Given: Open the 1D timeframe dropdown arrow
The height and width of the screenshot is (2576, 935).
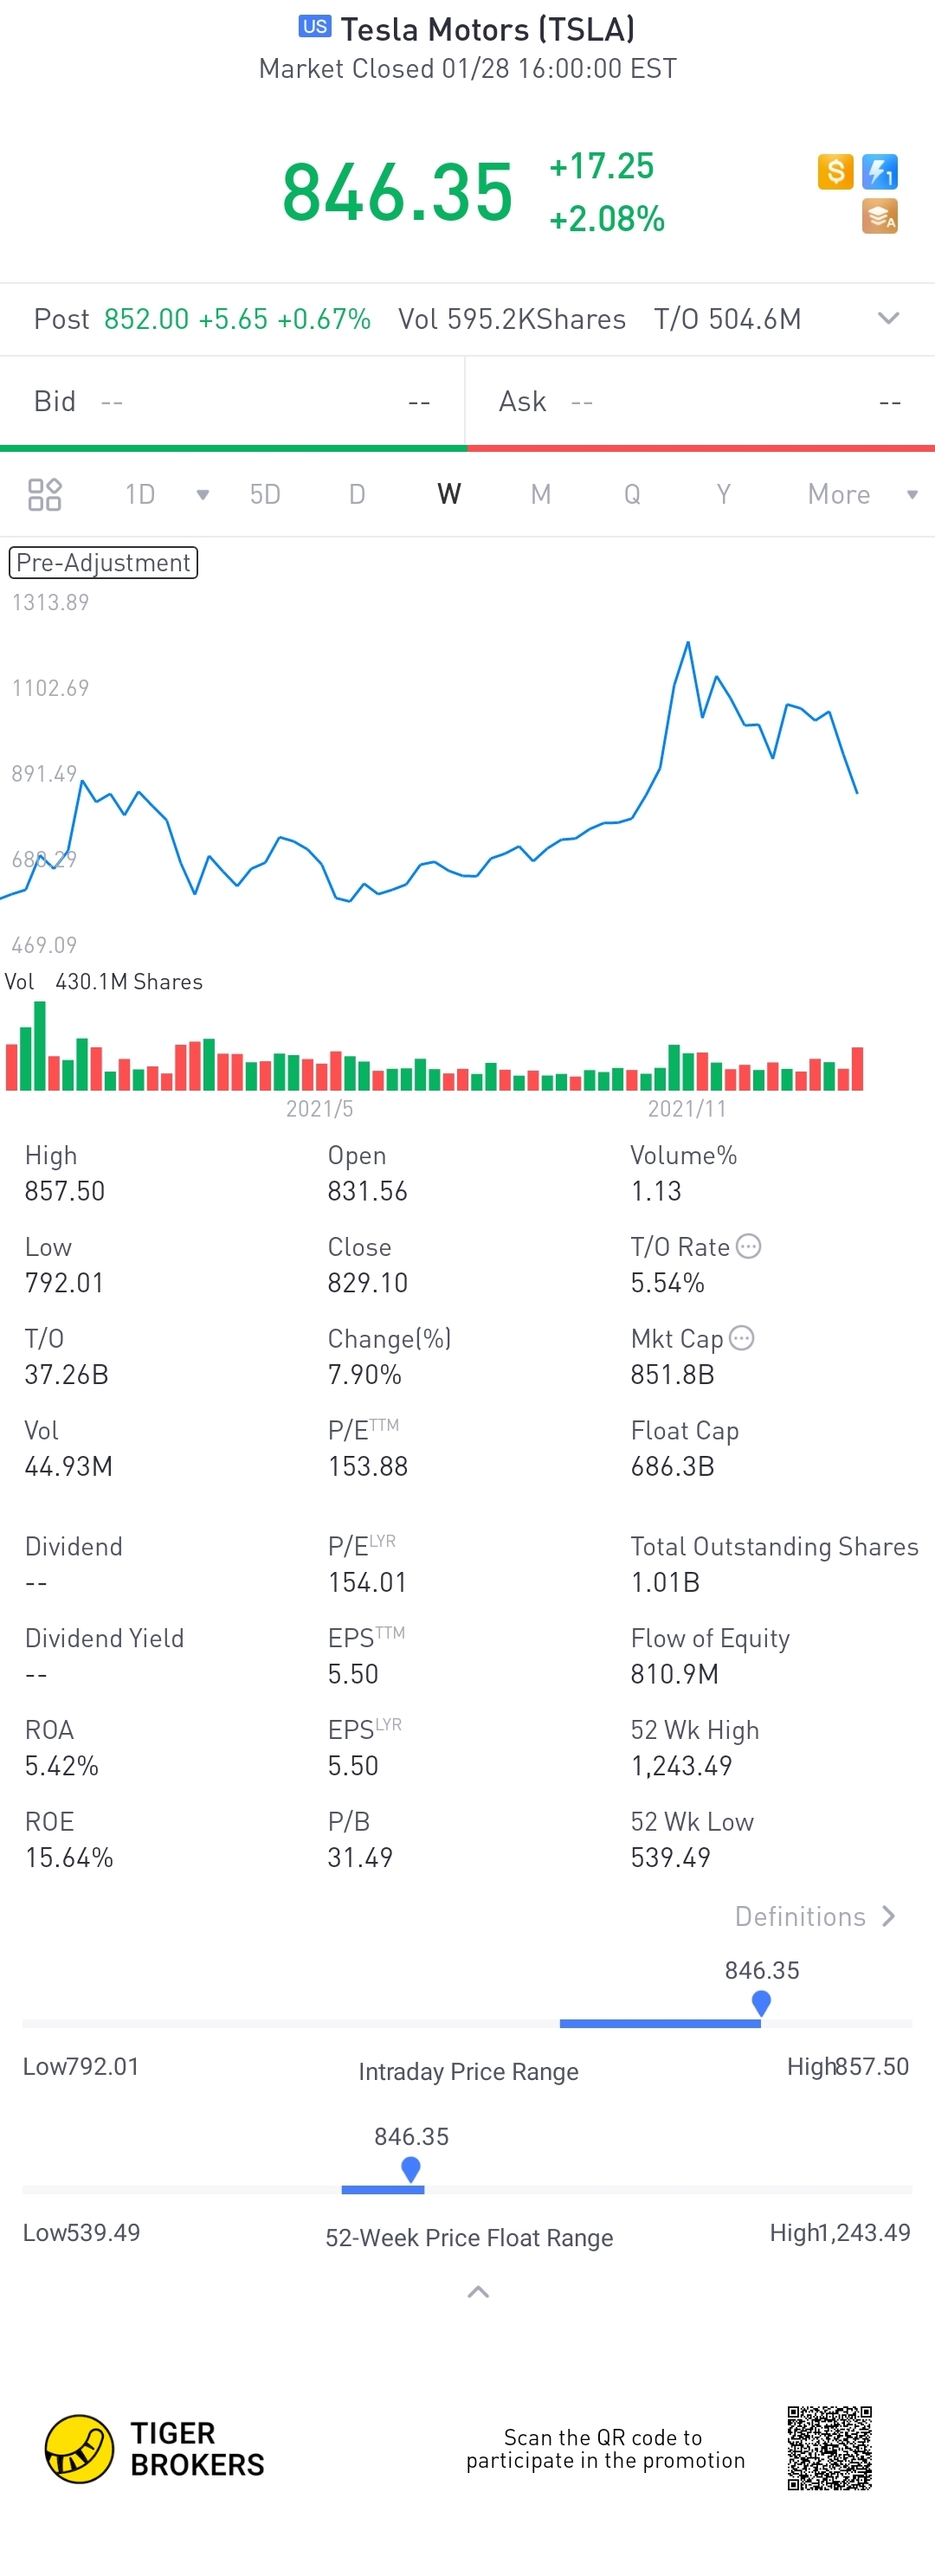Looking at the screenshot, I should [x=203, y=494].
